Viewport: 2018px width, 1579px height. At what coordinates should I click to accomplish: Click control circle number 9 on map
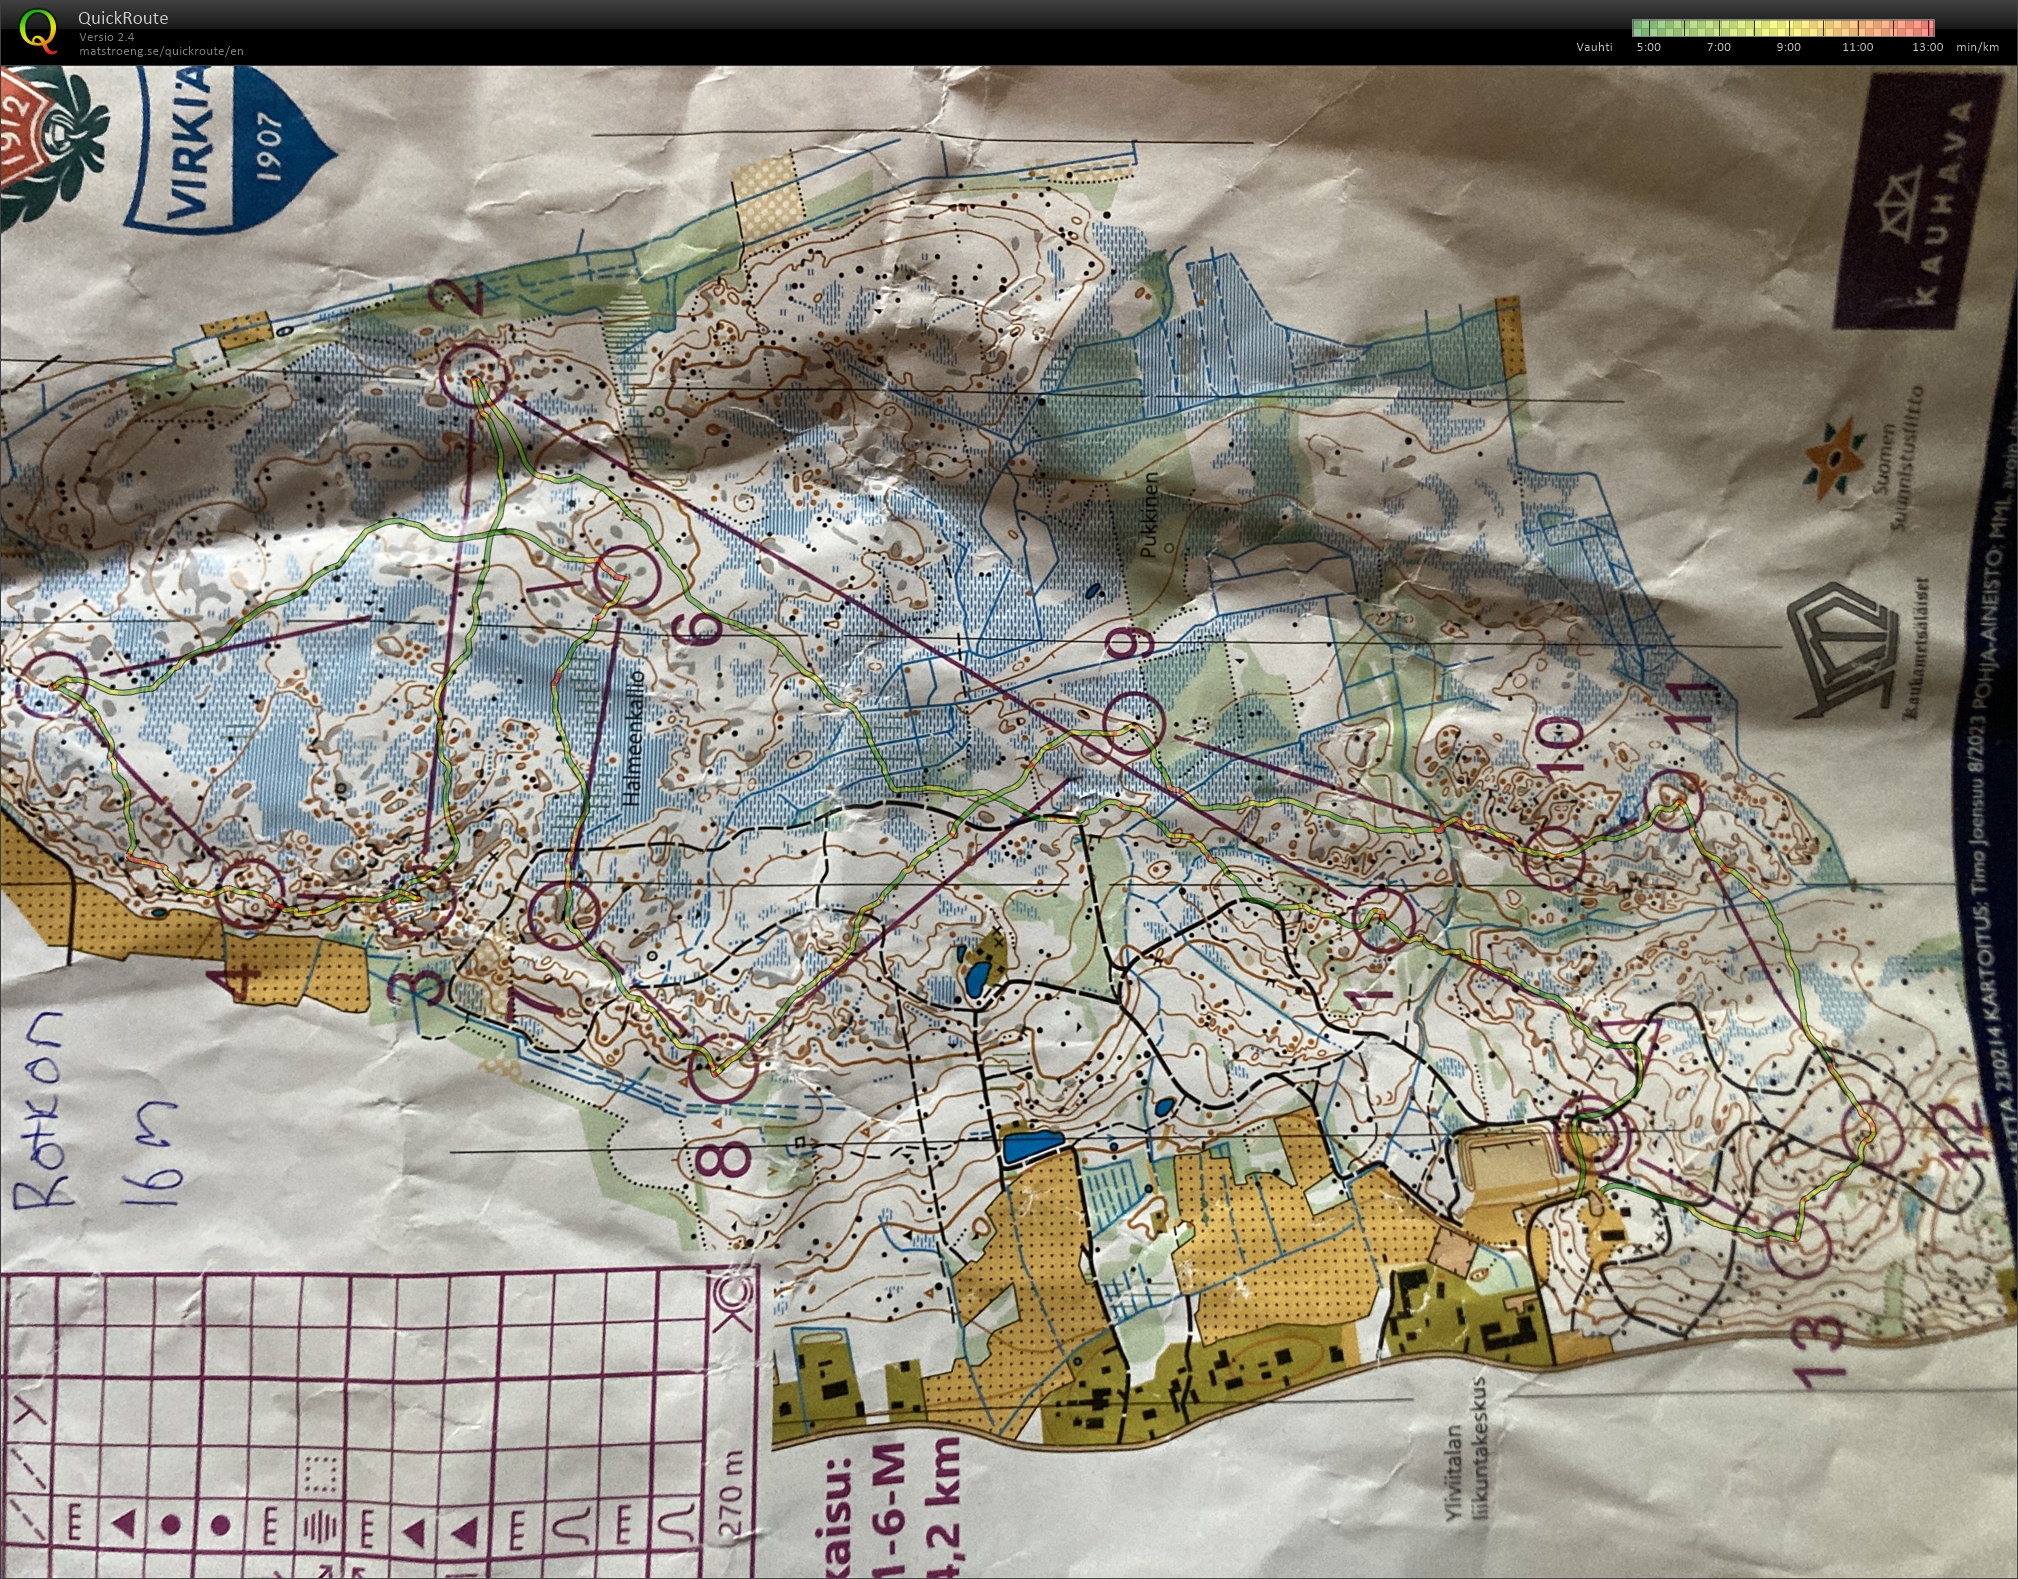[x=1135, y=722]
